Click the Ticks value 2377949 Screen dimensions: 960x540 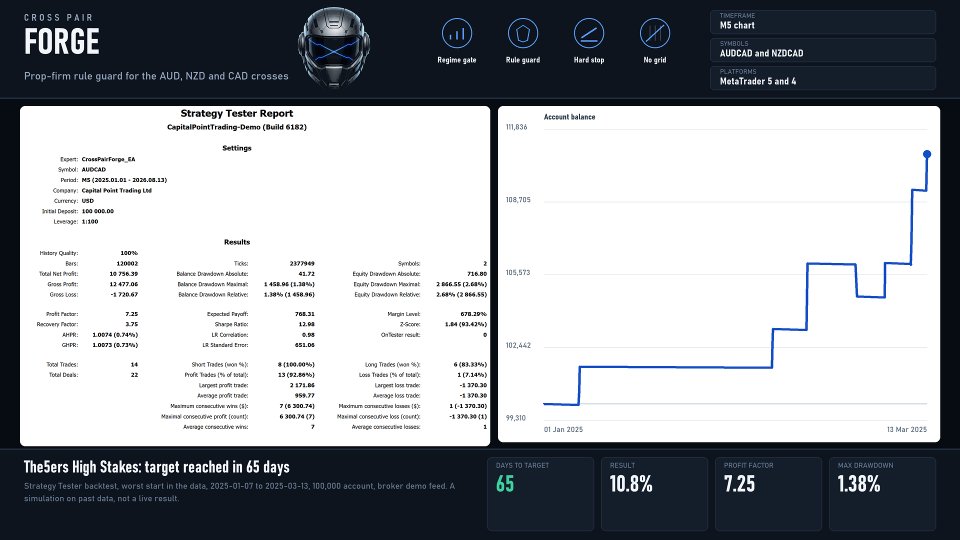coord(302,263)
